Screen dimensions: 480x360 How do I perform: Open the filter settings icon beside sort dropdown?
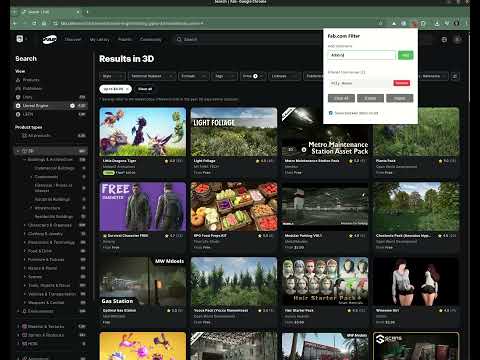(455, 76)
